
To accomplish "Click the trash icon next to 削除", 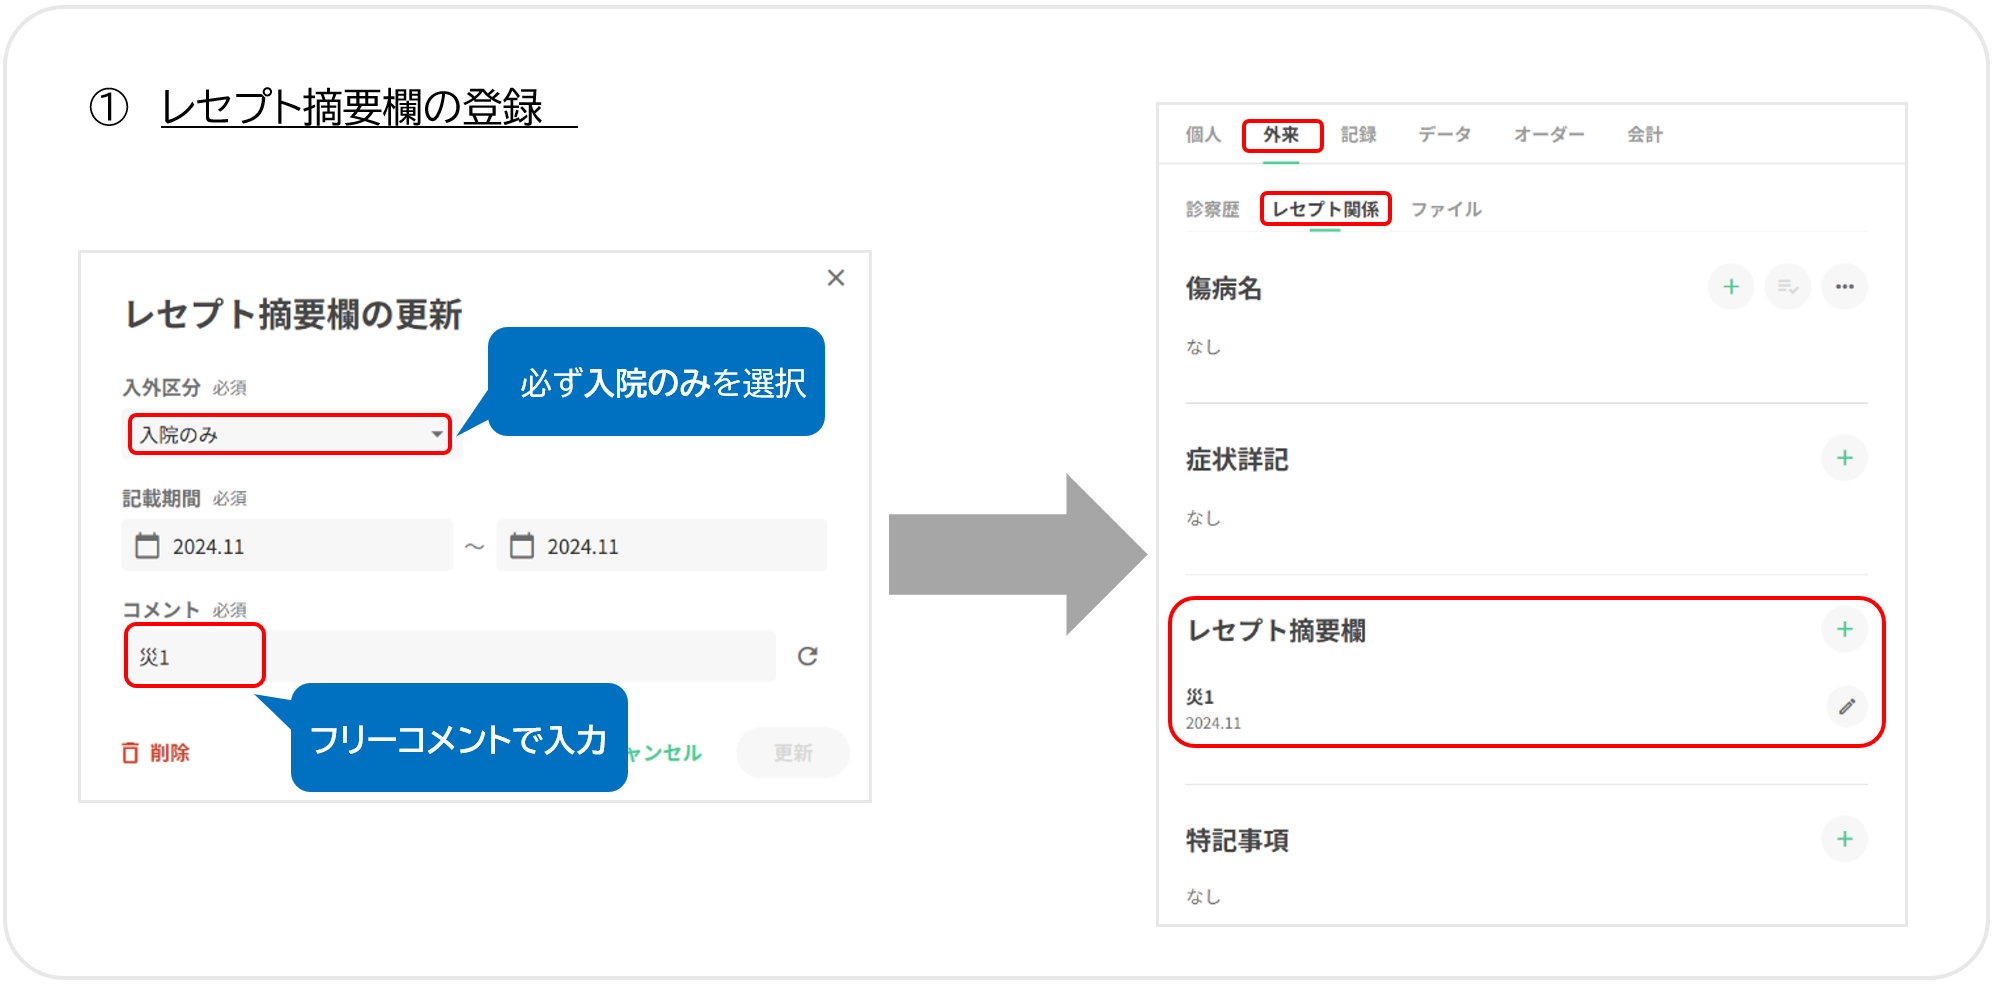I will click(130, 753).
